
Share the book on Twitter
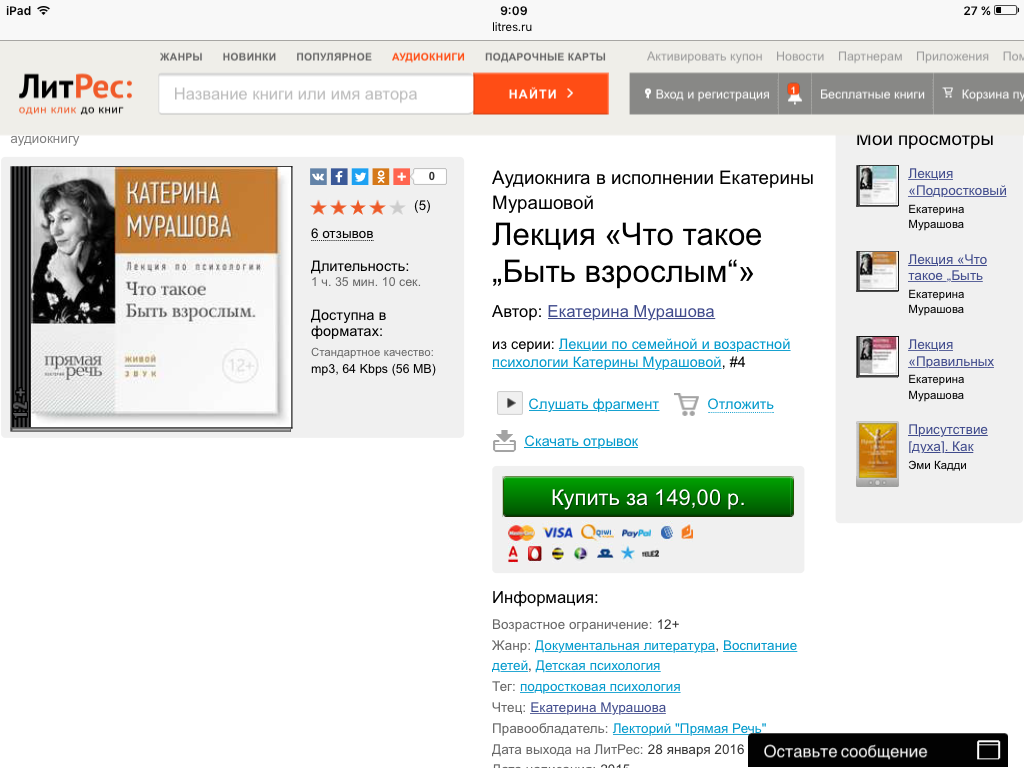(x=360, y=176)
